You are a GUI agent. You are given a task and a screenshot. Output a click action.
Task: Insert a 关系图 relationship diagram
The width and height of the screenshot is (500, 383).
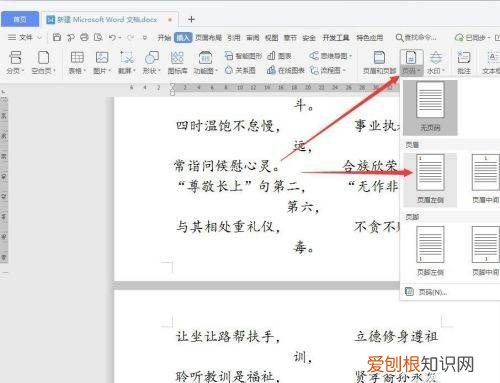pos(240,70)
